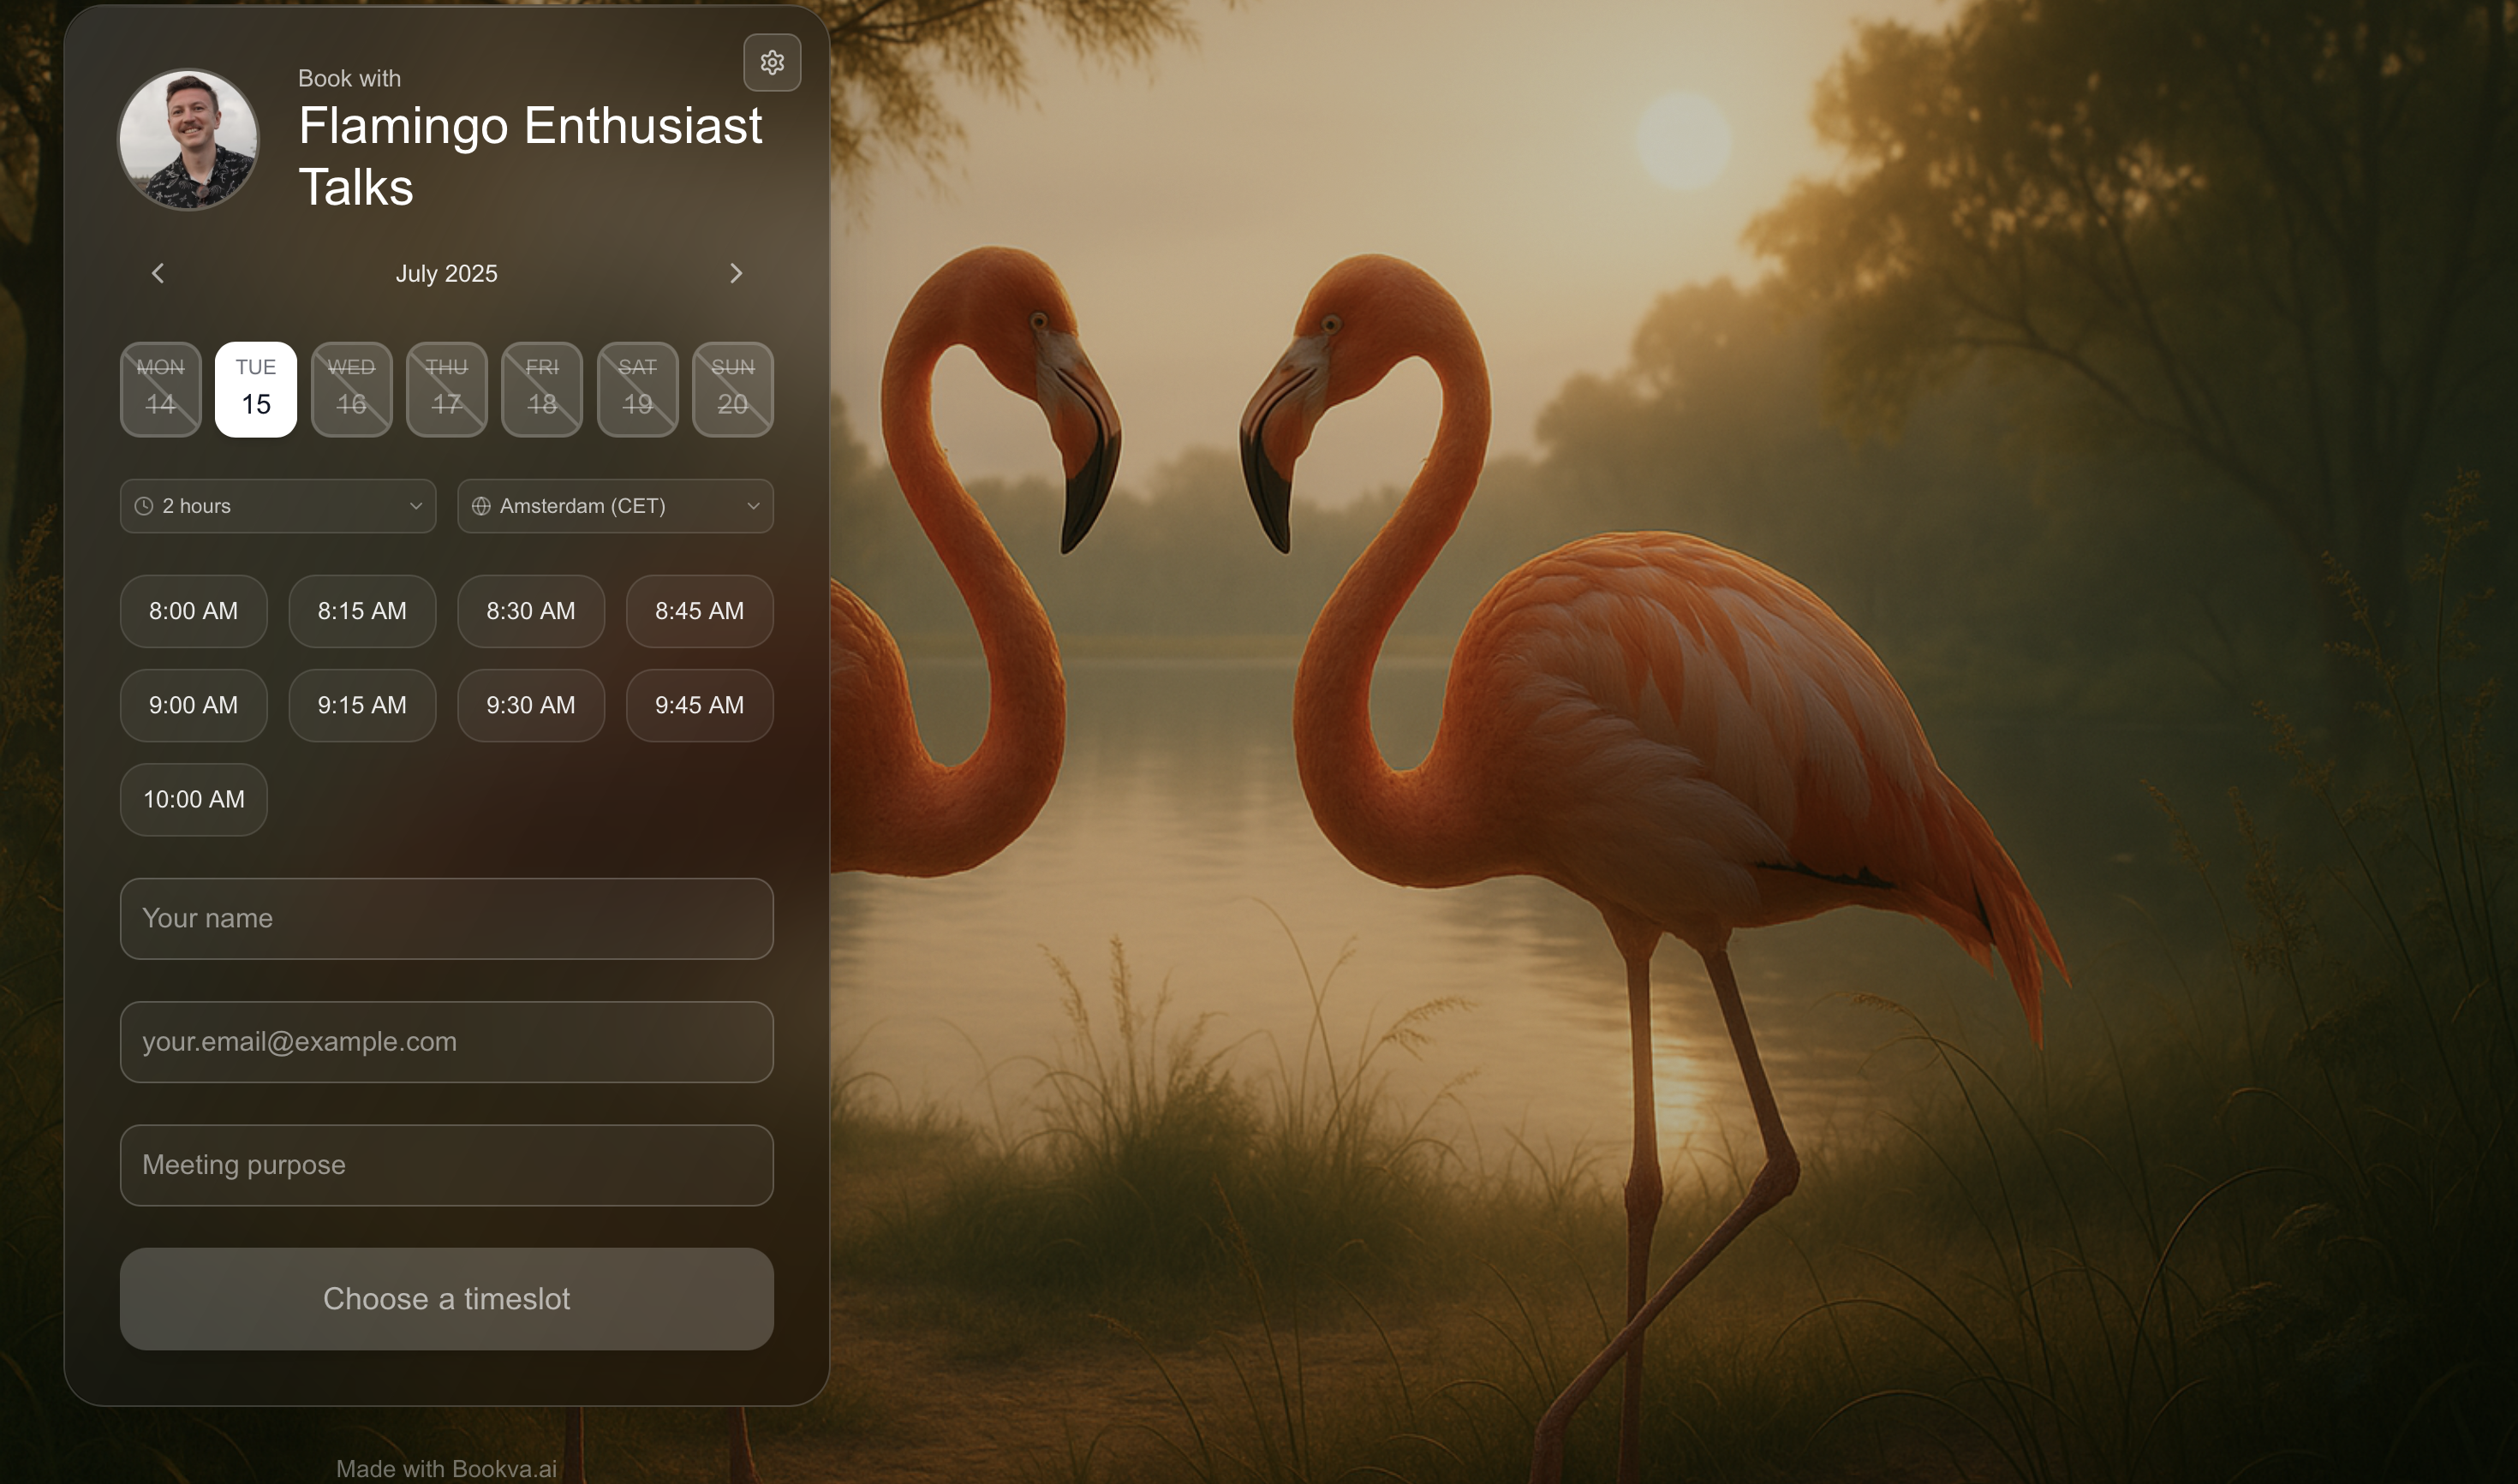Screen dimensions: 2518x1484
Task: Choose the 10:00 AM slot
Action: (x=194, y=799)
